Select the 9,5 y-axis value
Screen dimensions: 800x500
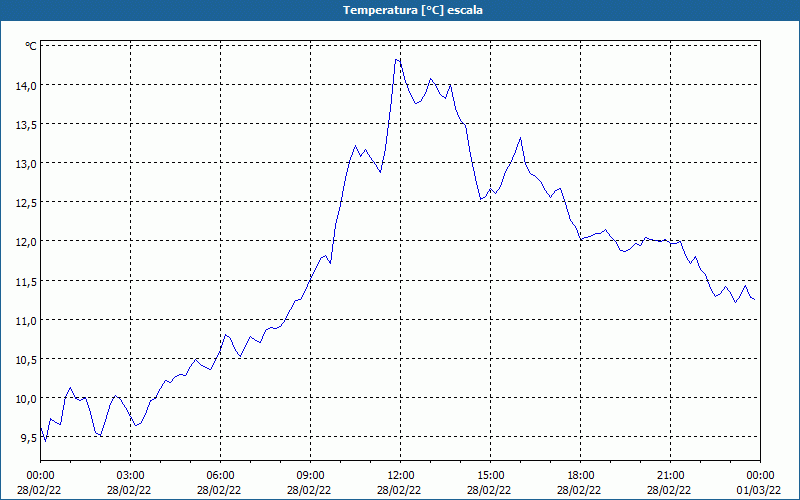click(x=29, y=438)
